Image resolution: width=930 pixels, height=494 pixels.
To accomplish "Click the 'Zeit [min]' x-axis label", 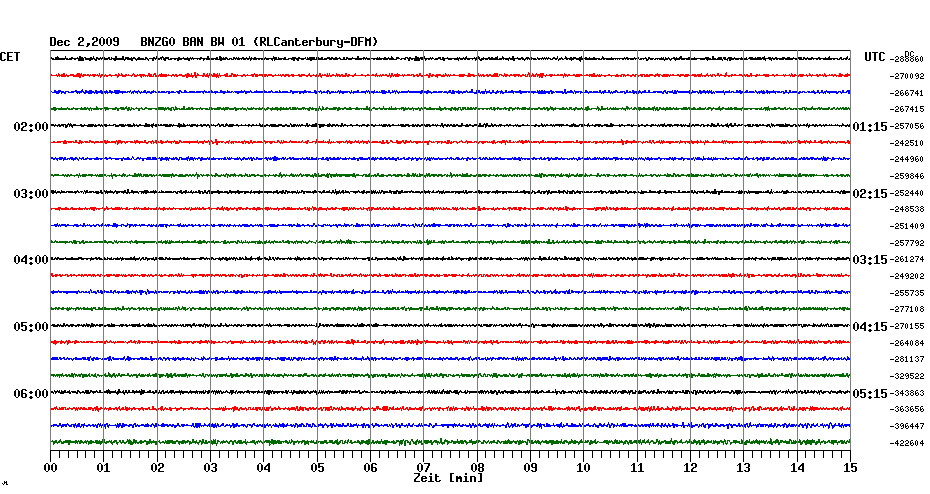I will pyautogui.click(x=448, y=478).
